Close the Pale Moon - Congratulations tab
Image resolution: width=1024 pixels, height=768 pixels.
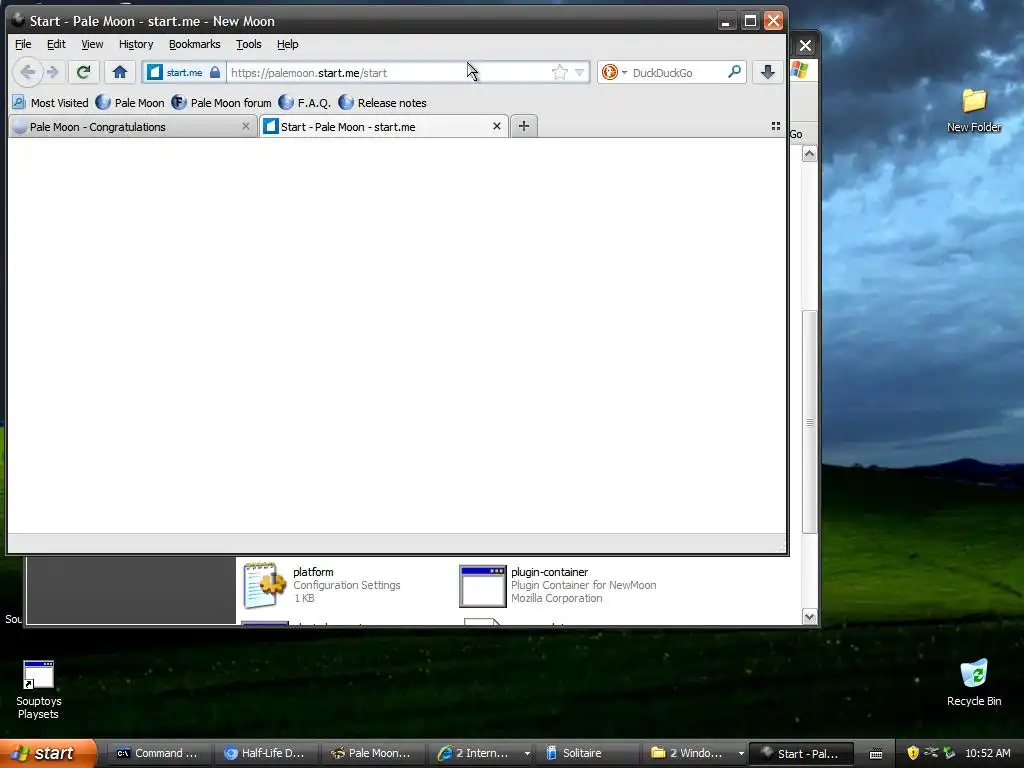pyautogui.click(x=246, y=126)
